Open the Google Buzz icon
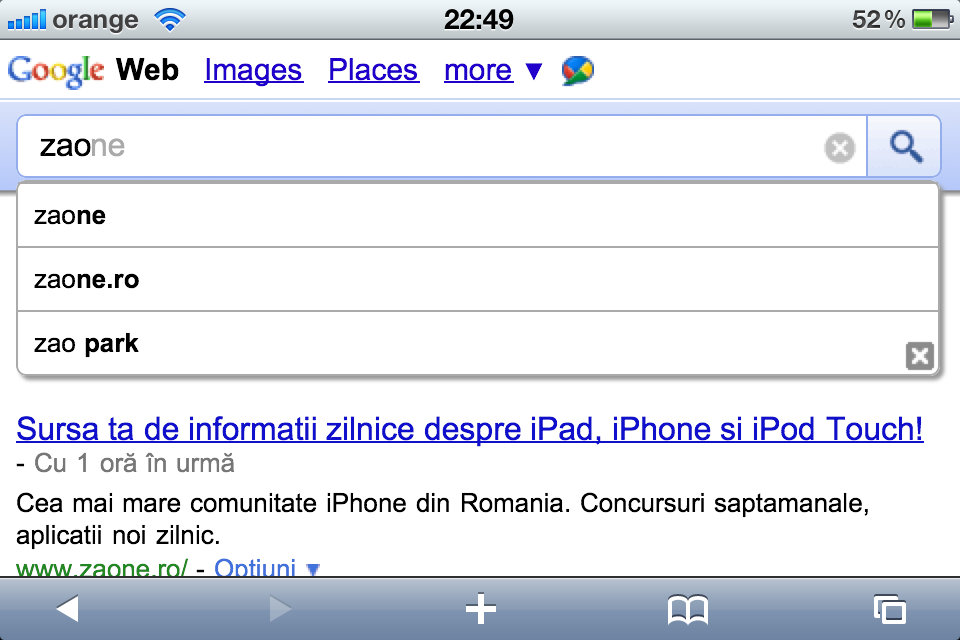 click(x=577, y=70)
